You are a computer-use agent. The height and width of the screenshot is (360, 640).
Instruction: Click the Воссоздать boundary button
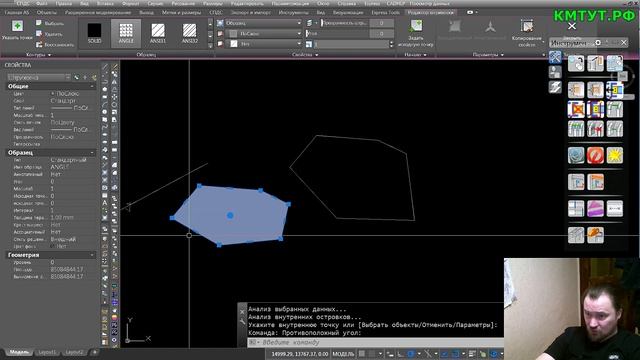(x=55, y=44)
